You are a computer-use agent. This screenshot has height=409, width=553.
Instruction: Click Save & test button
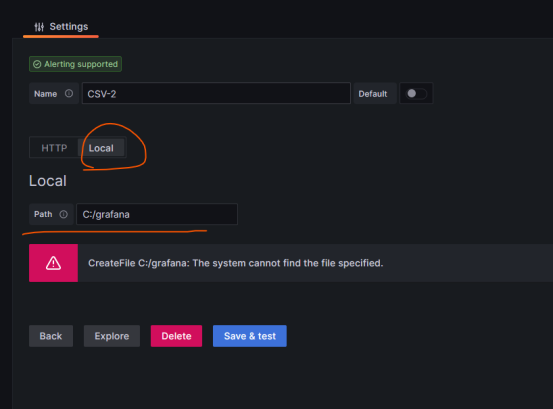[250, 336]
